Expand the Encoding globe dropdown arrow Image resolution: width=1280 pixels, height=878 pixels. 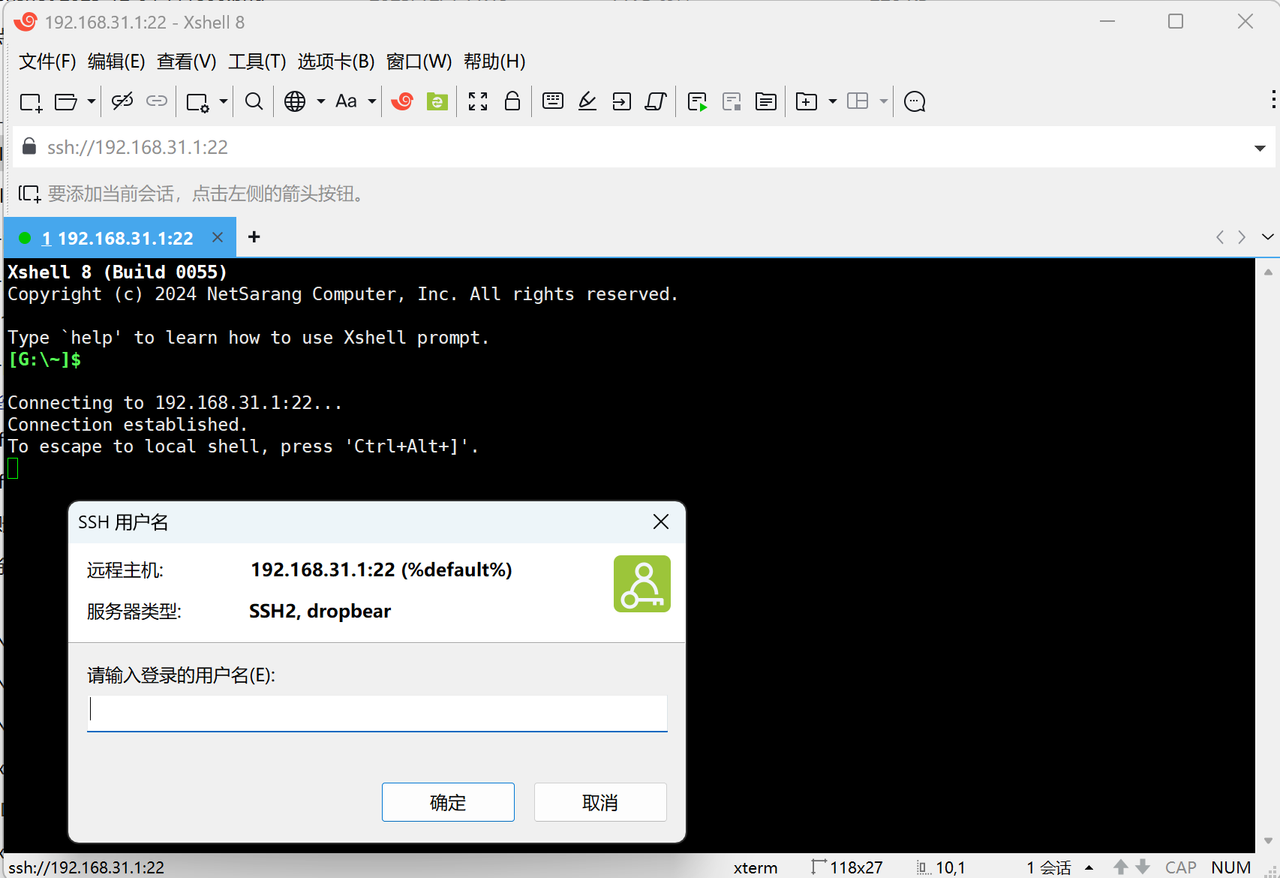coord(320,101)
